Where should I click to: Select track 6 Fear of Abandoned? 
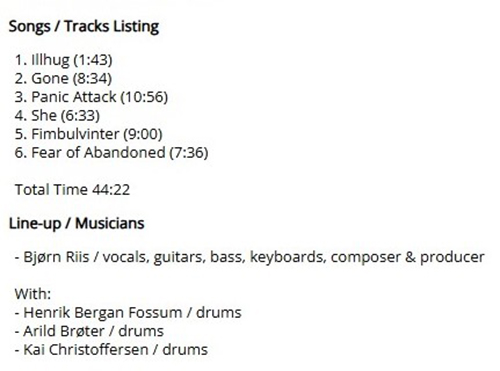click(x=111, y=153)
